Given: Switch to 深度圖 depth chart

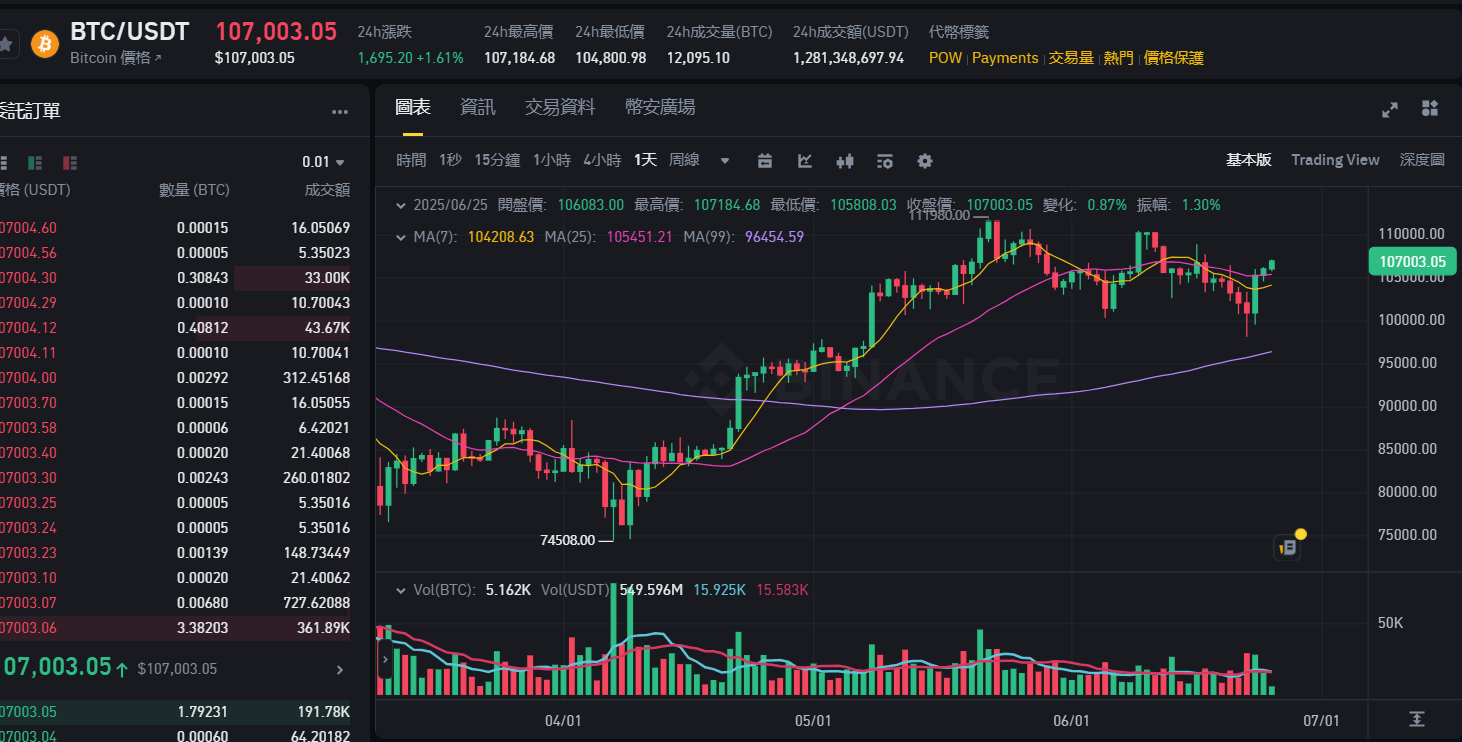Looking at the screenshot, I should click(x=1422, y=160).
